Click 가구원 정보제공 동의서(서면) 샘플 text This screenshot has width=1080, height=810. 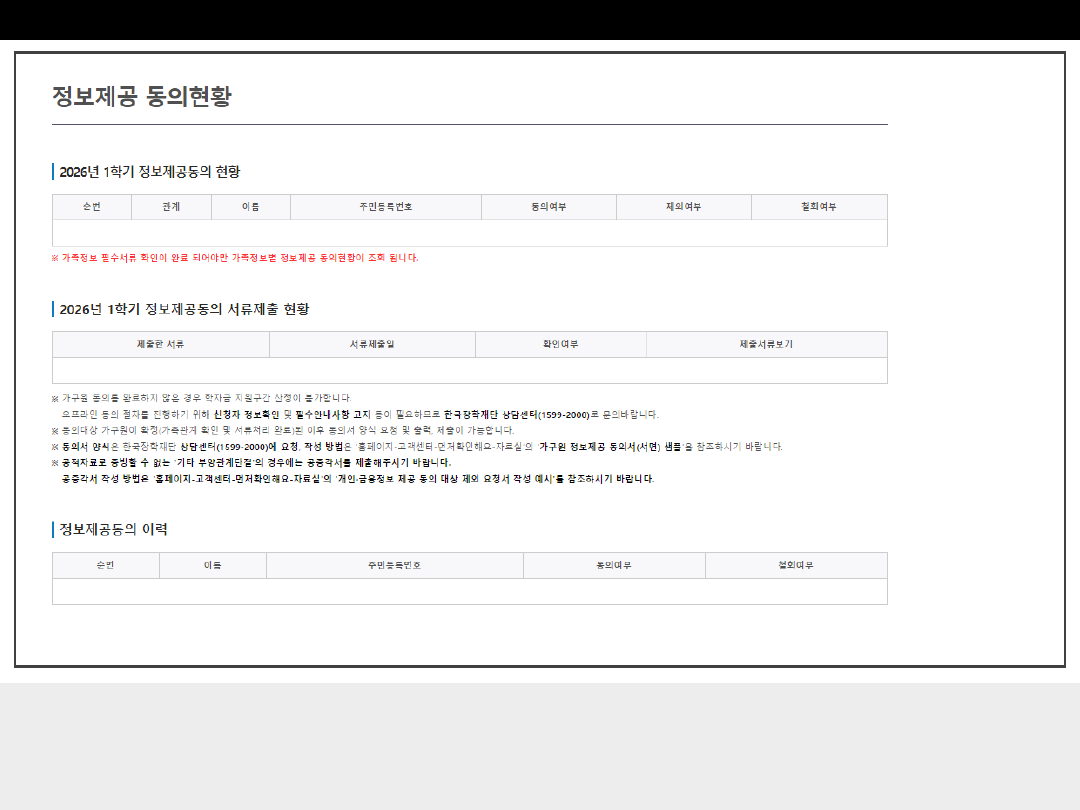(x=610, y=446)
